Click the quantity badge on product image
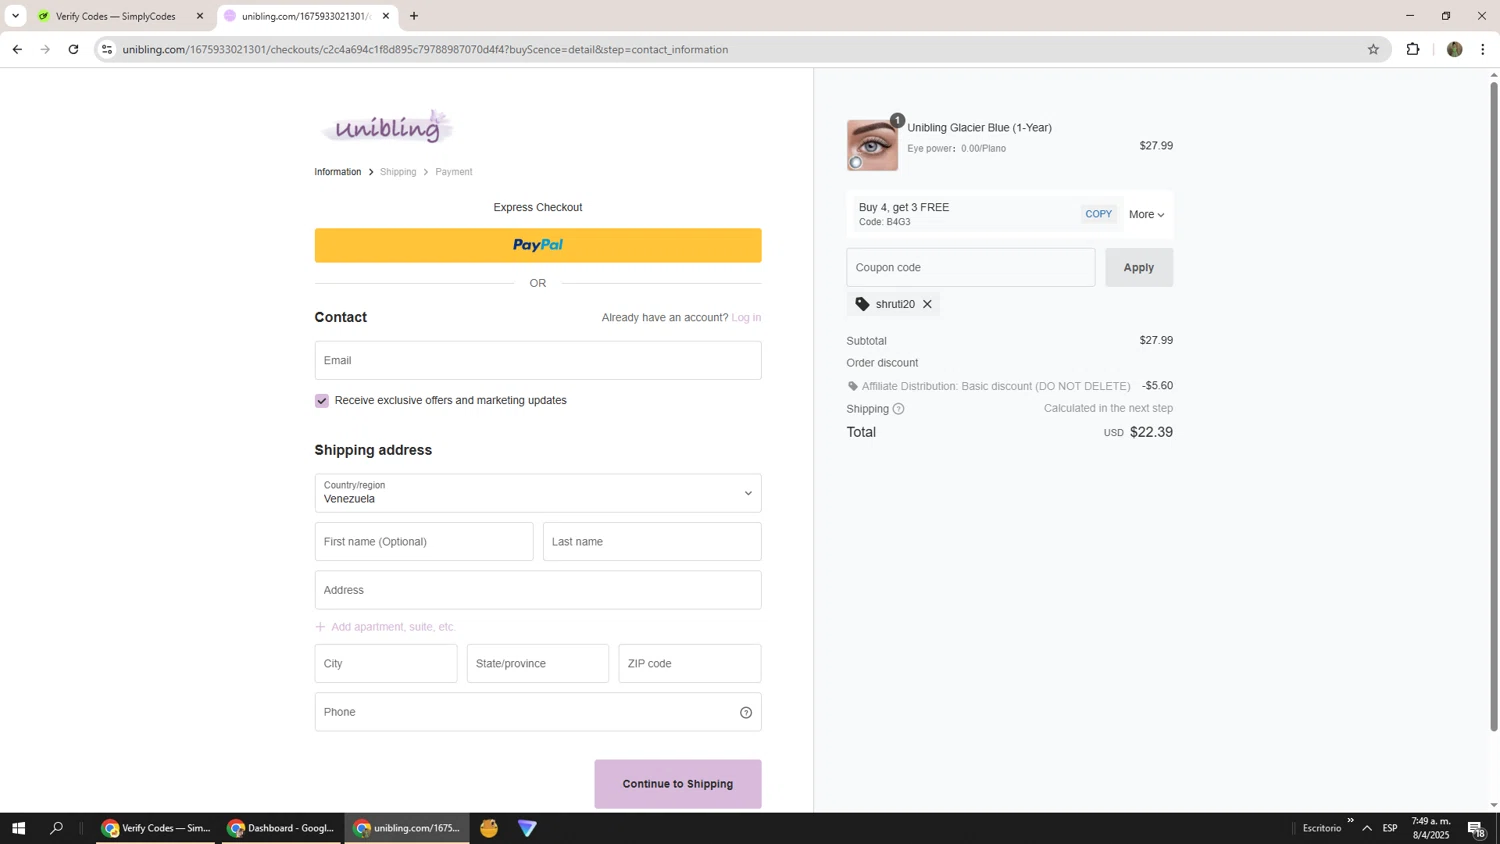This screenshot has height=844, width=1500. coord(897,120)
